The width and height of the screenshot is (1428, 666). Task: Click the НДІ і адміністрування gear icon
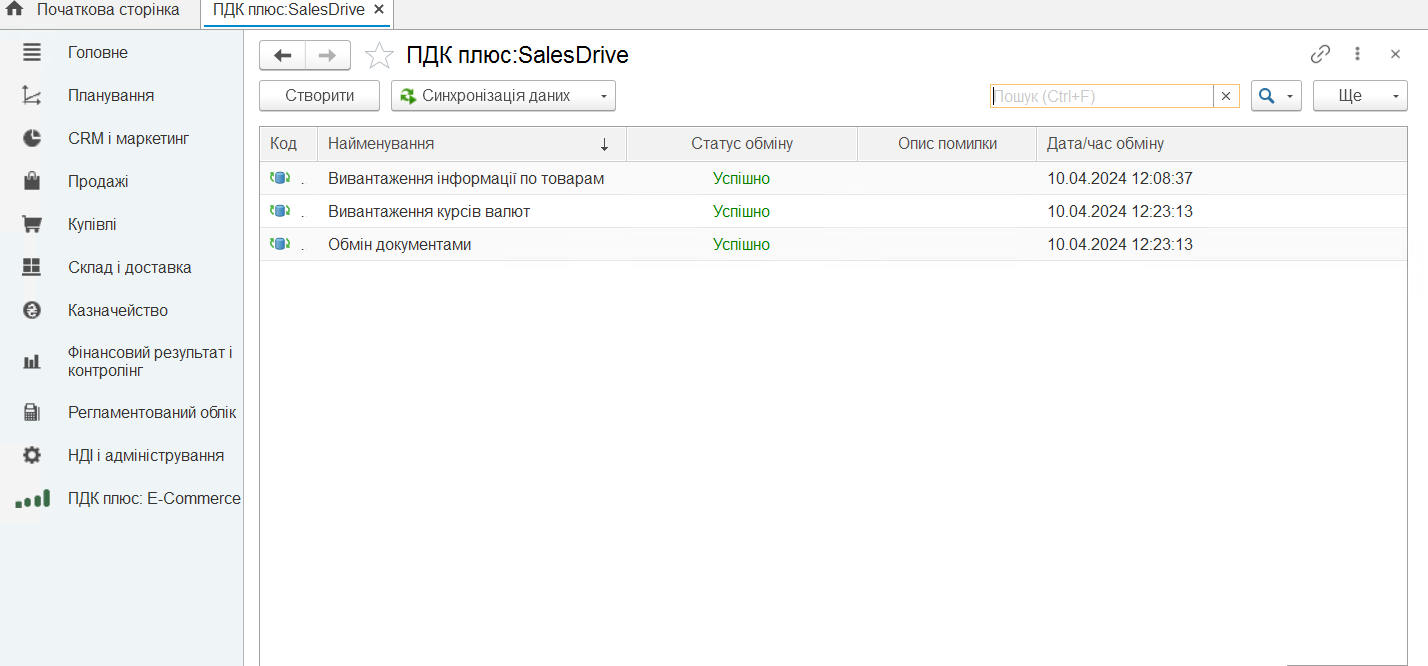tap(32, 455)
